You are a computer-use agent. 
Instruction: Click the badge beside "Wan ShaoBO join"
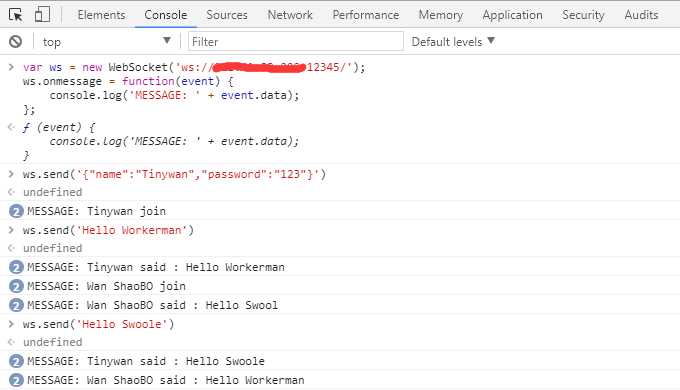[x=16, y=286]
